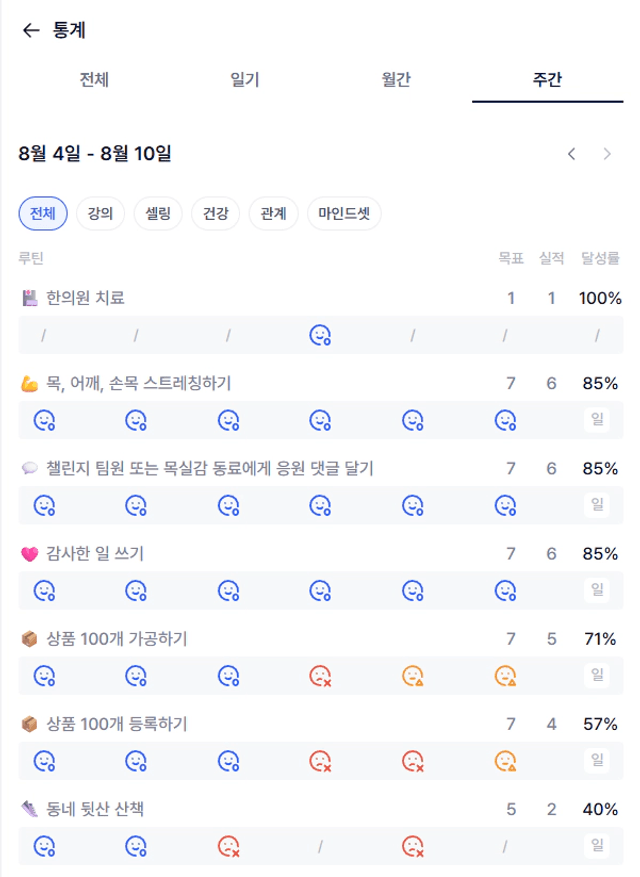Click the red failed face in 상품 100개 가공하기 row
This screenshot has width=640, height=877.
click(320, 676)
